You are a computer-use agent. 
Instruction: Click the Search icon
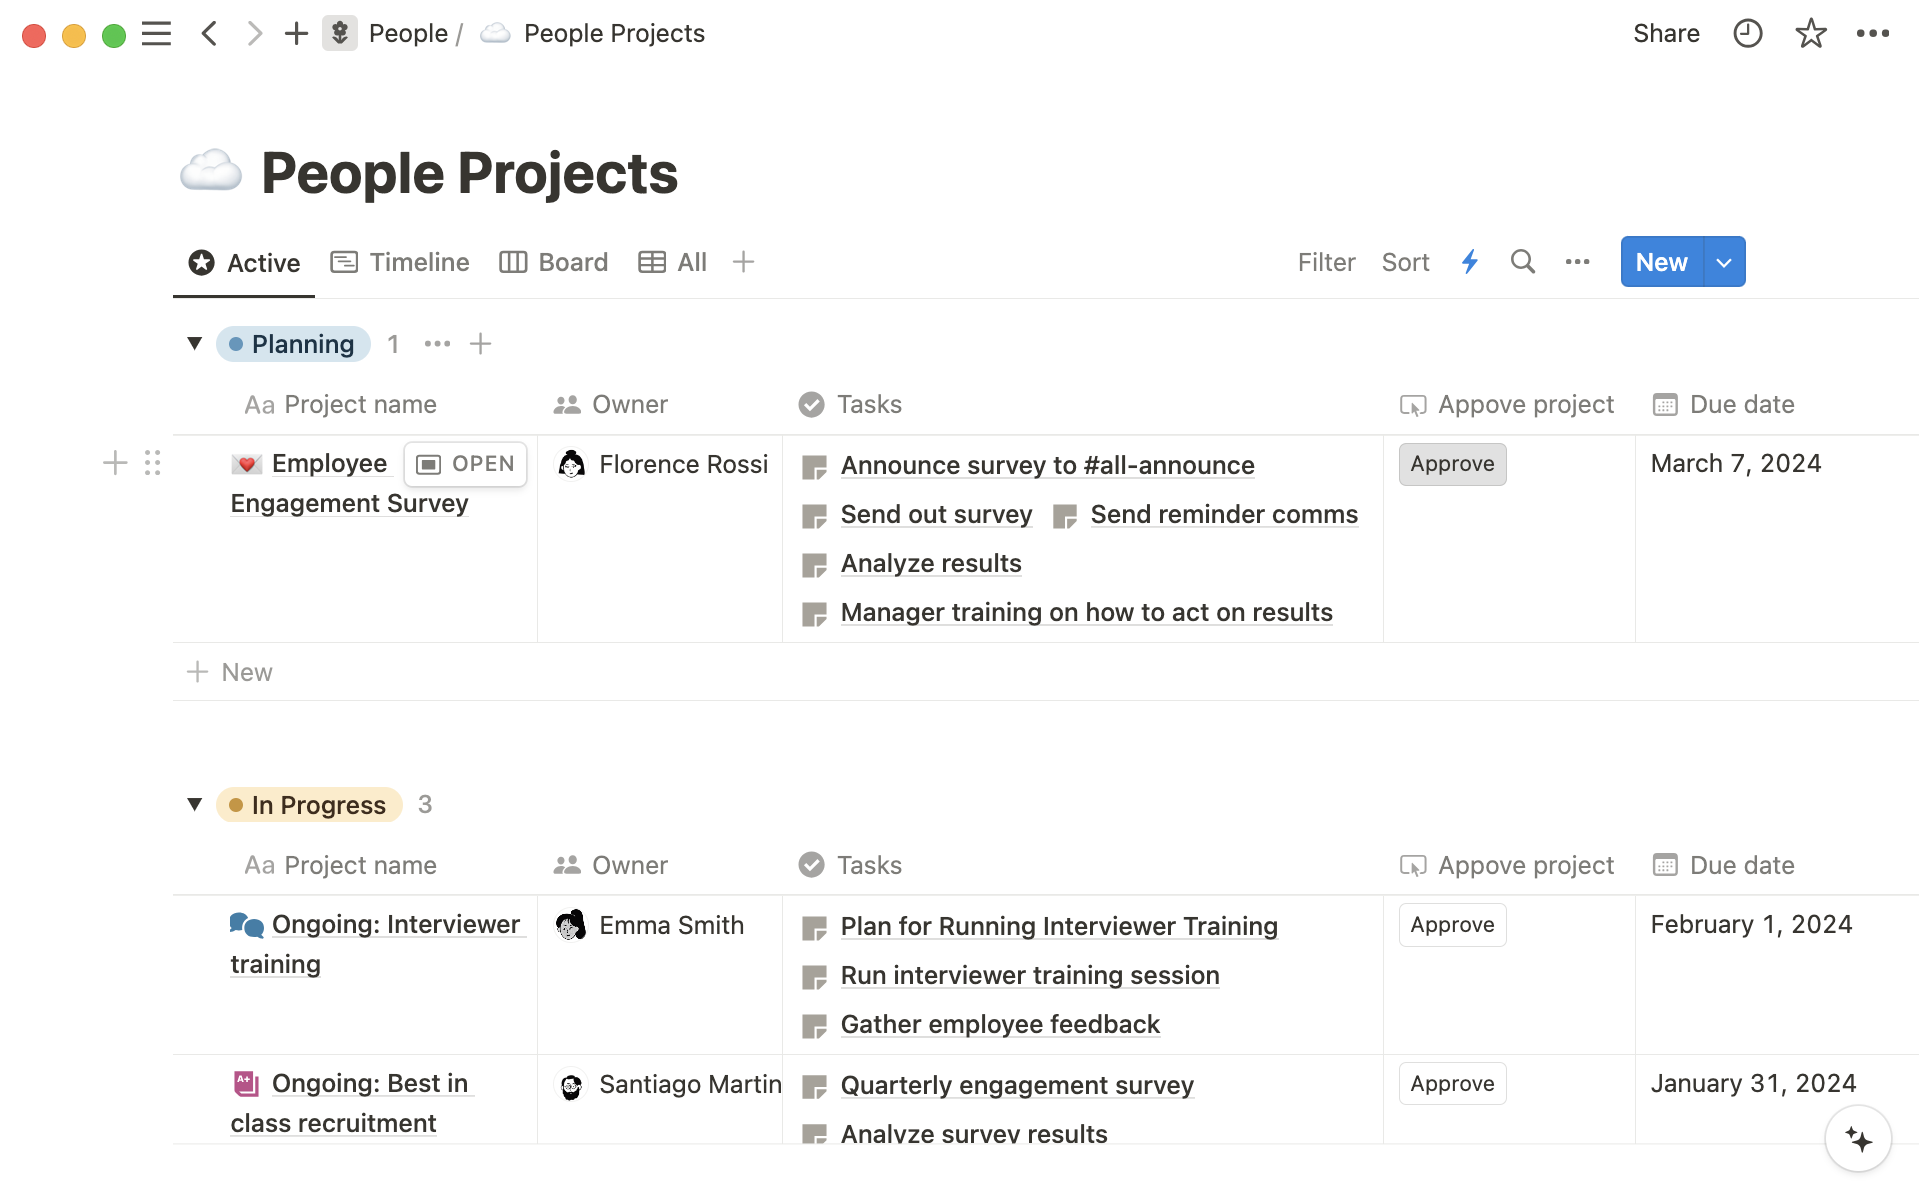click(x=1521, y=263)
